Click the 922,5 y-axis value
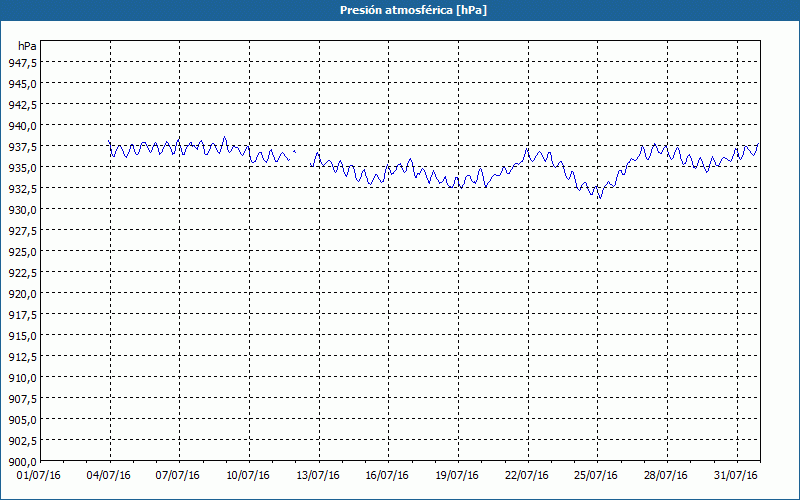The width and height of the screenshot is (800, 500). pos(22,272)
